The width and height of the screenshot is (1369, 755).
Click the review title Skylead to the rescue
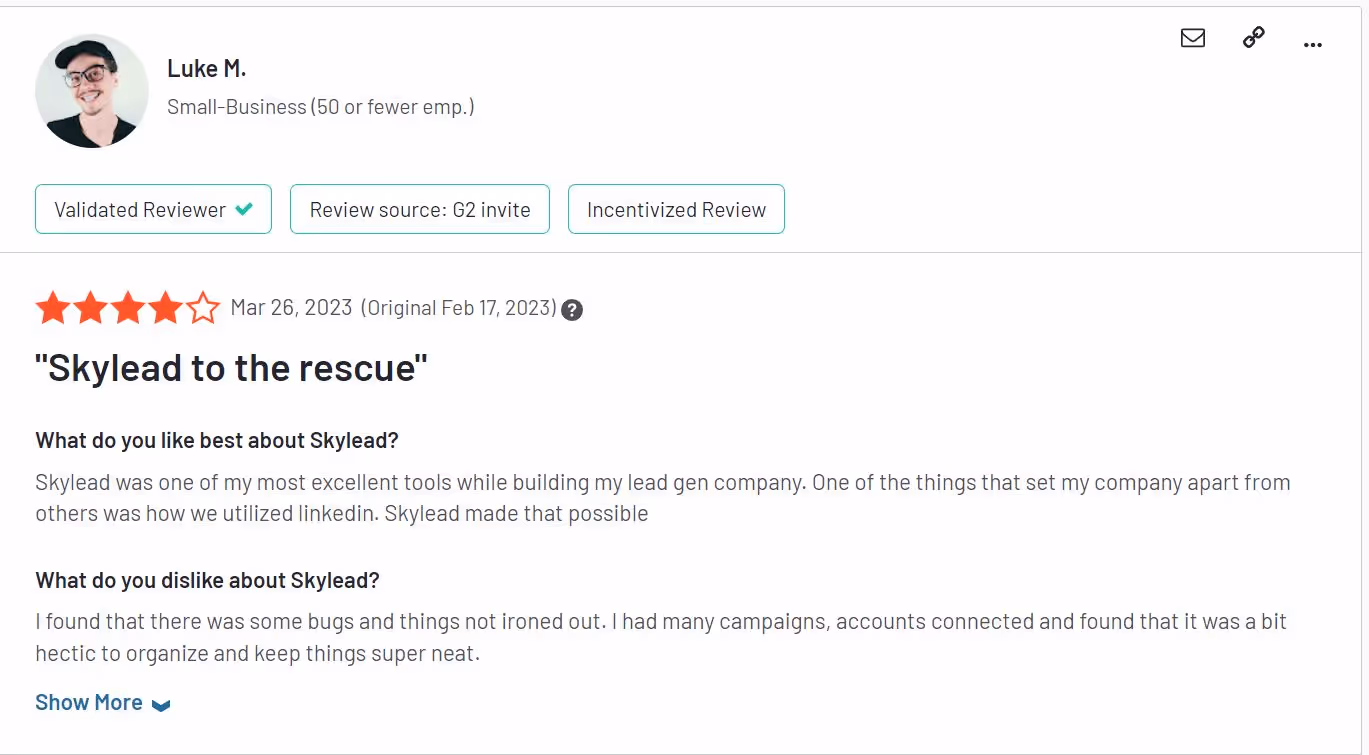click(230, 368)
